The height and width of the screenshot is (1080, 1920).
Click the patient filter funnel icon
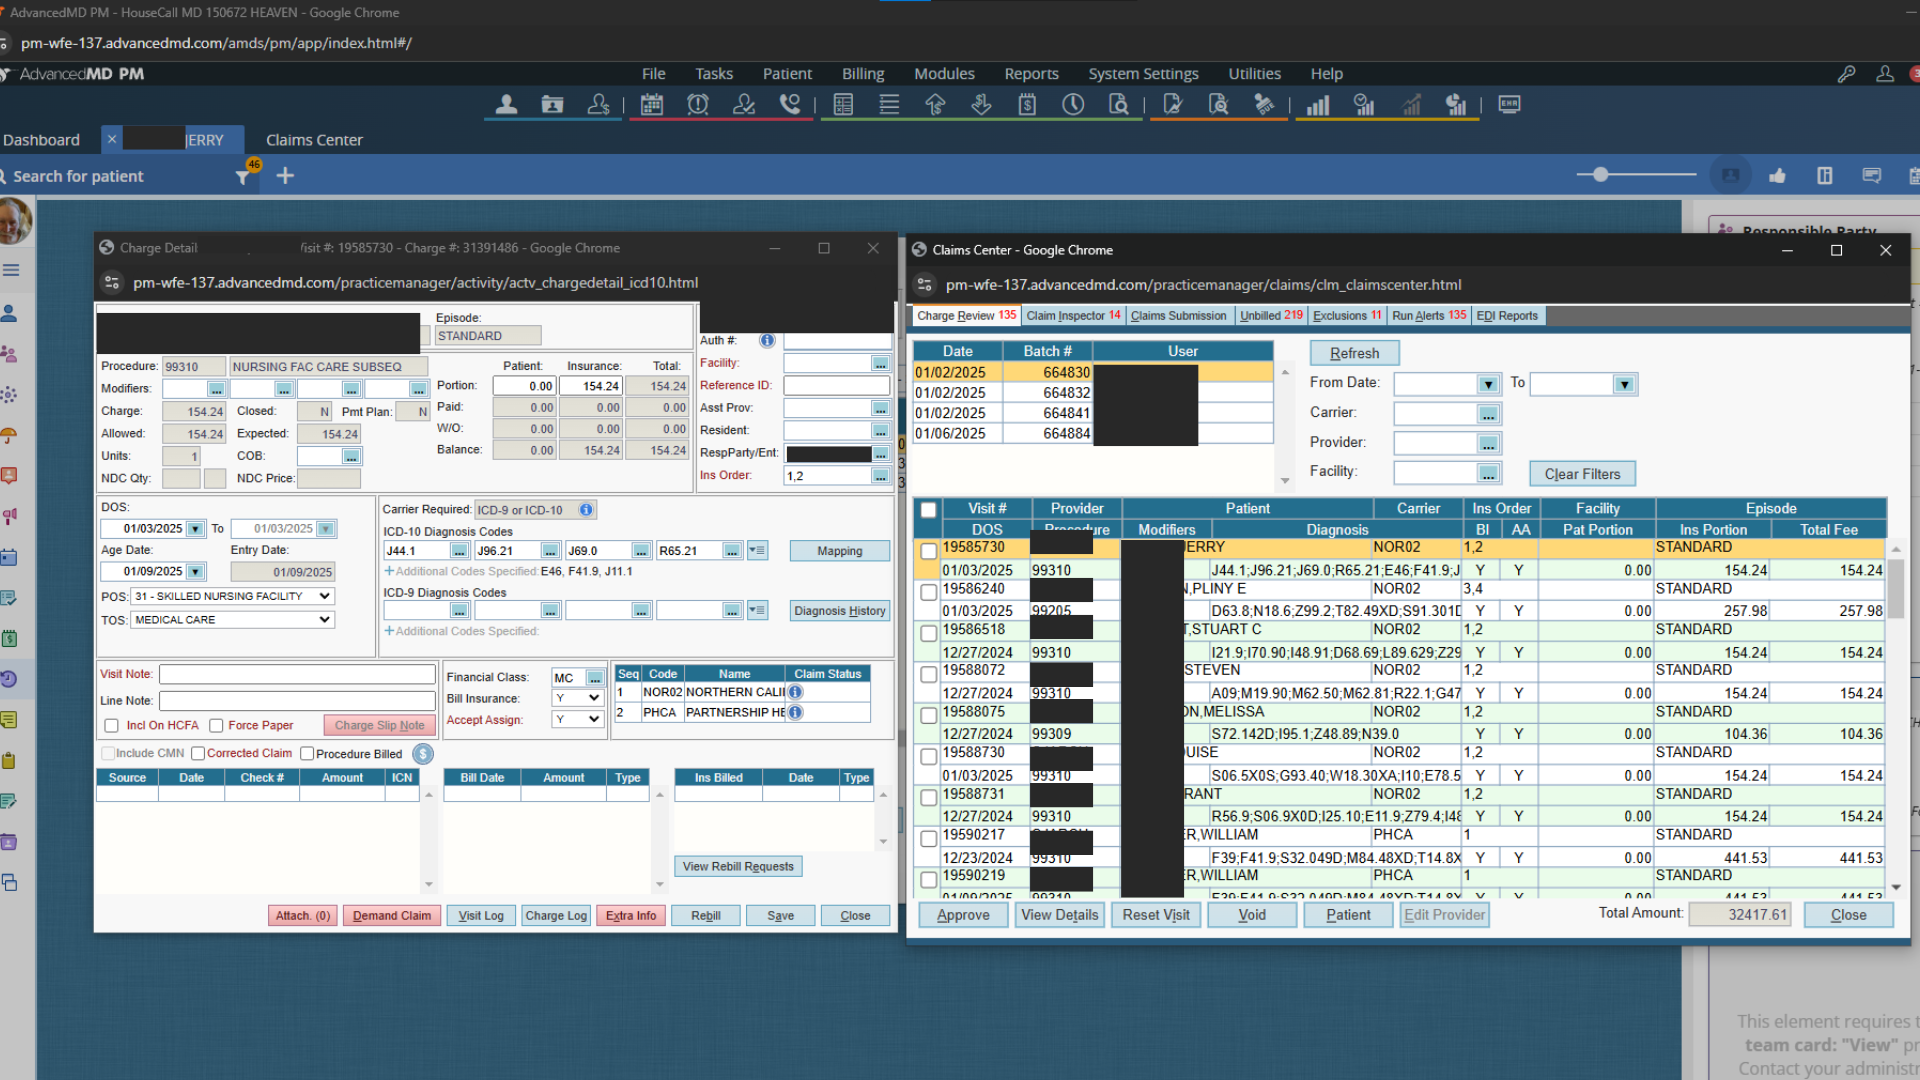click(x=242, y=177)
